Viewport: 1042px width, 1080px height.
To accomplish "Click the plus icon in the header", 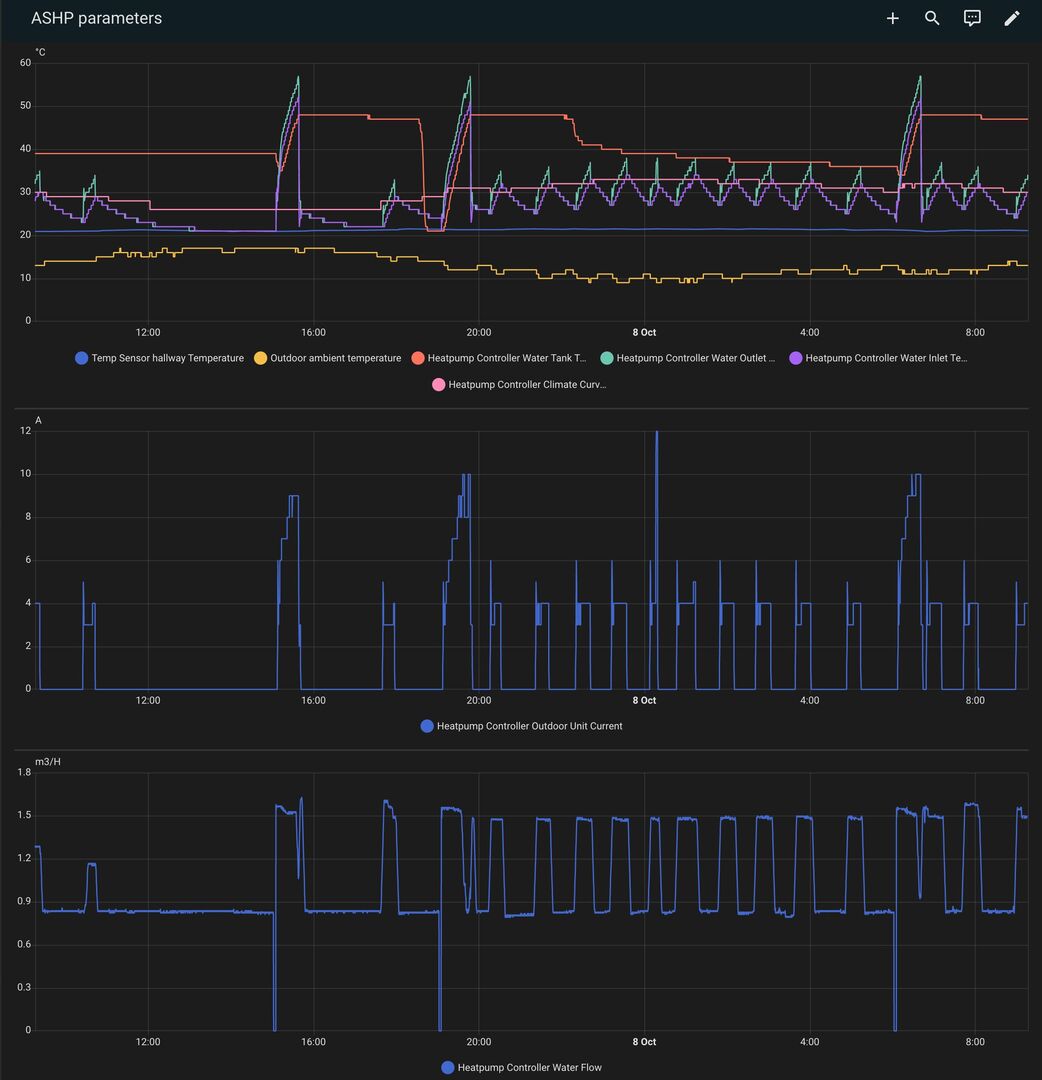I will pyautogui.click(x=892, y=18).
